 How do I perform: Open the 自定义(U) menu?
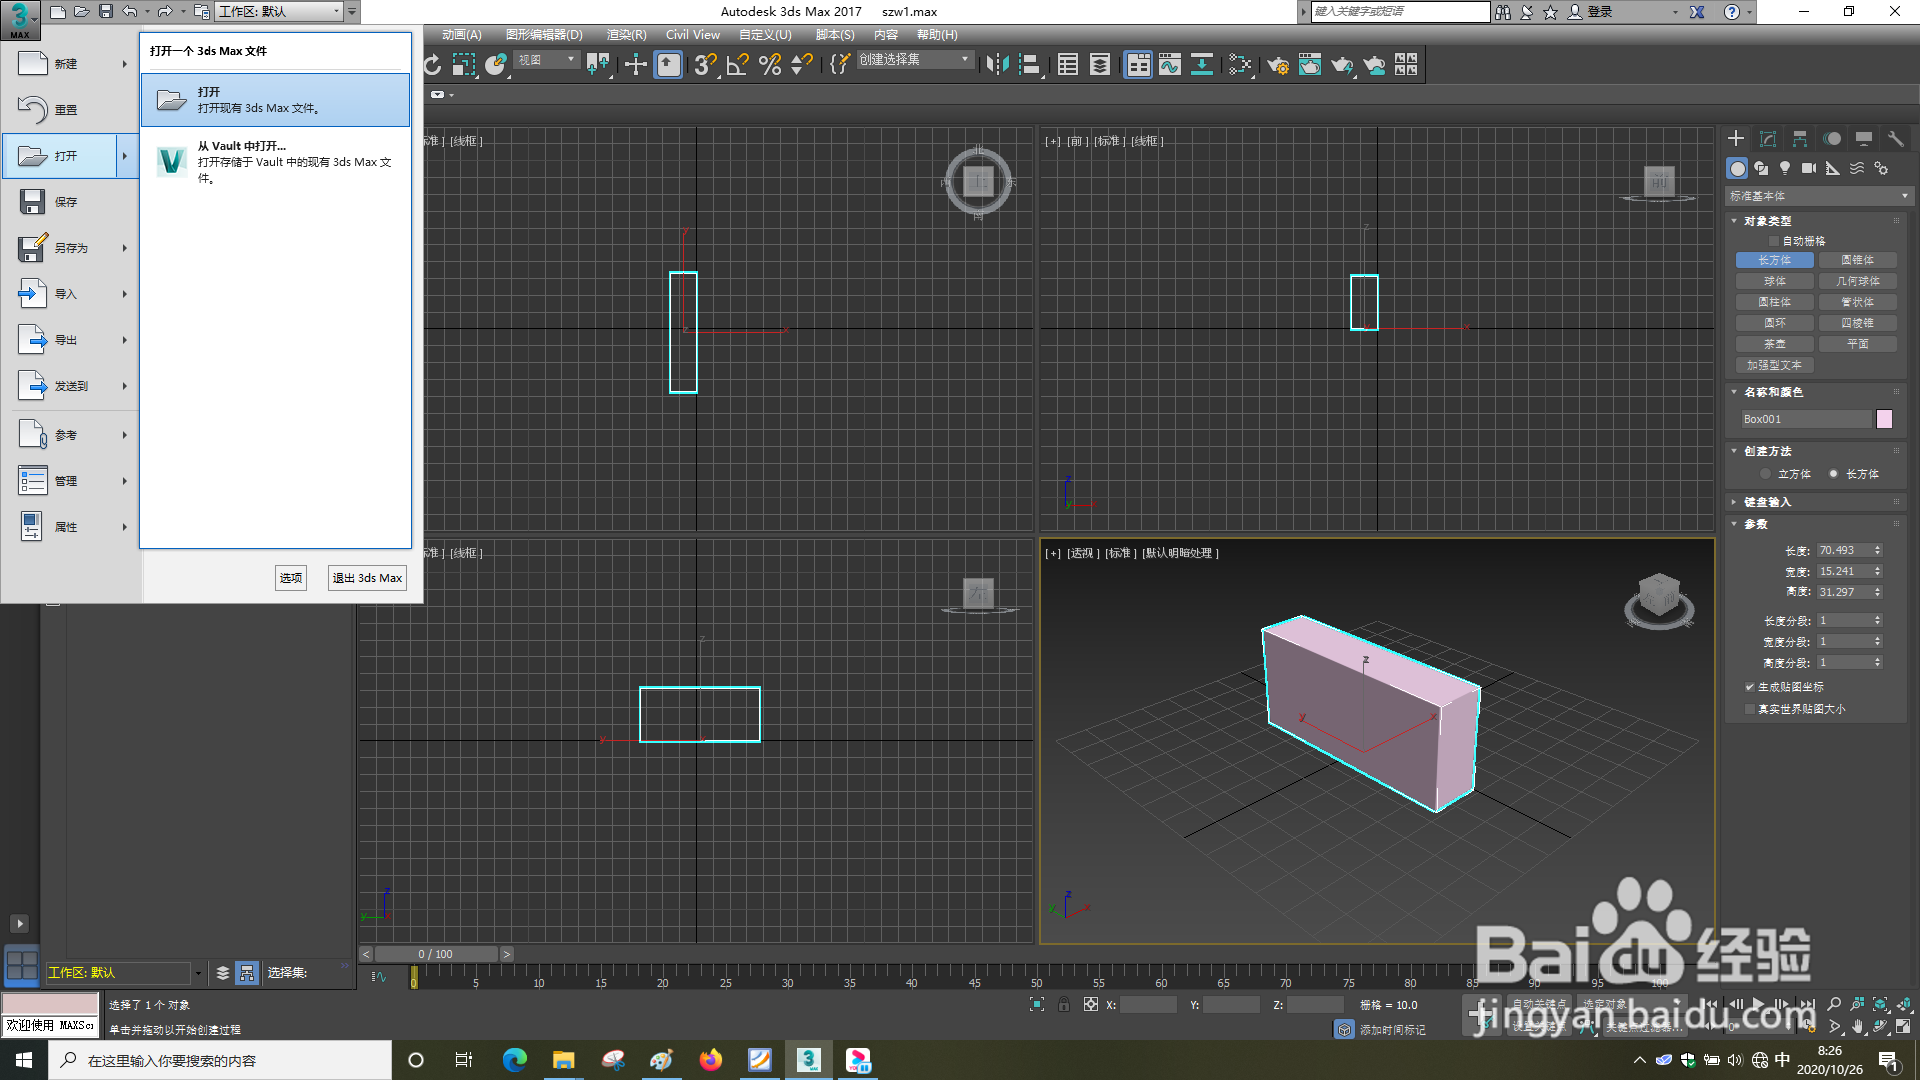(x=765, y=34)
